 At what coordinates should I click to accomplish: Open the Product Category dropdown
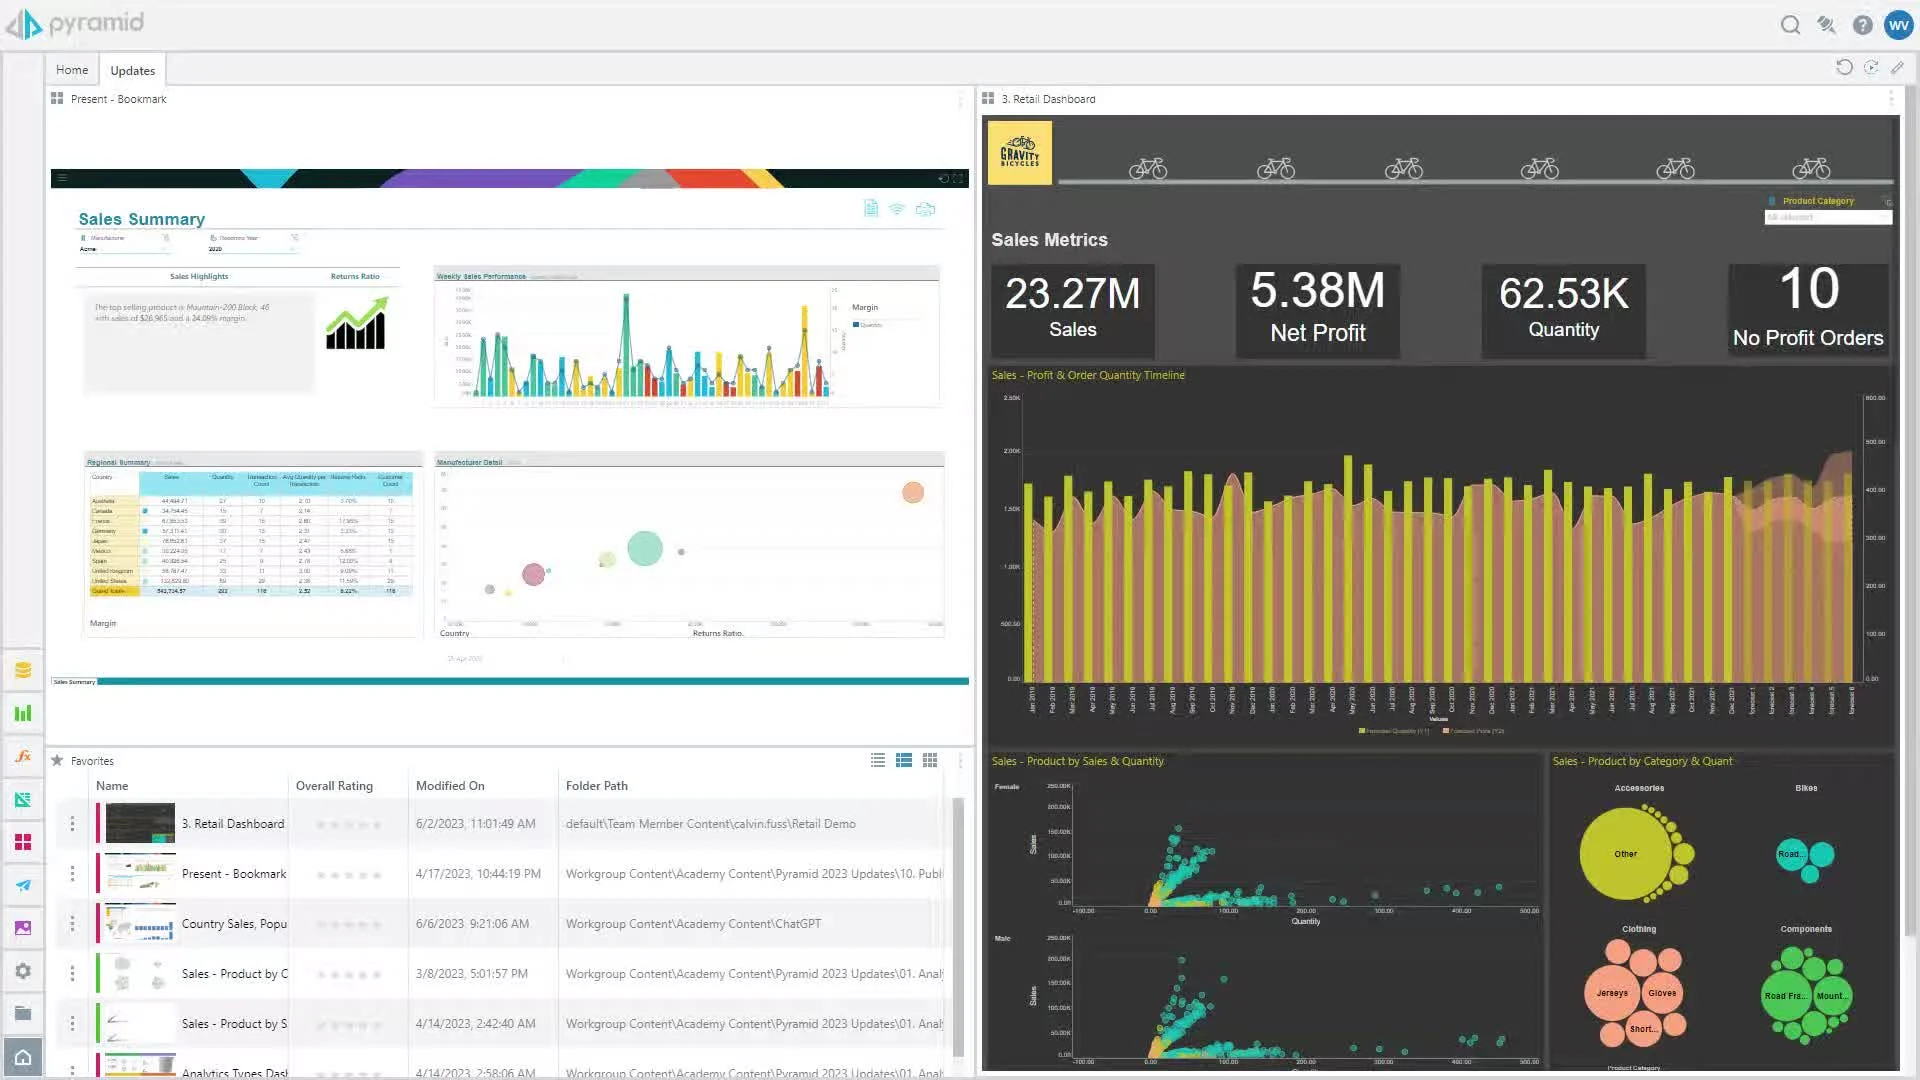point(1828,217)
